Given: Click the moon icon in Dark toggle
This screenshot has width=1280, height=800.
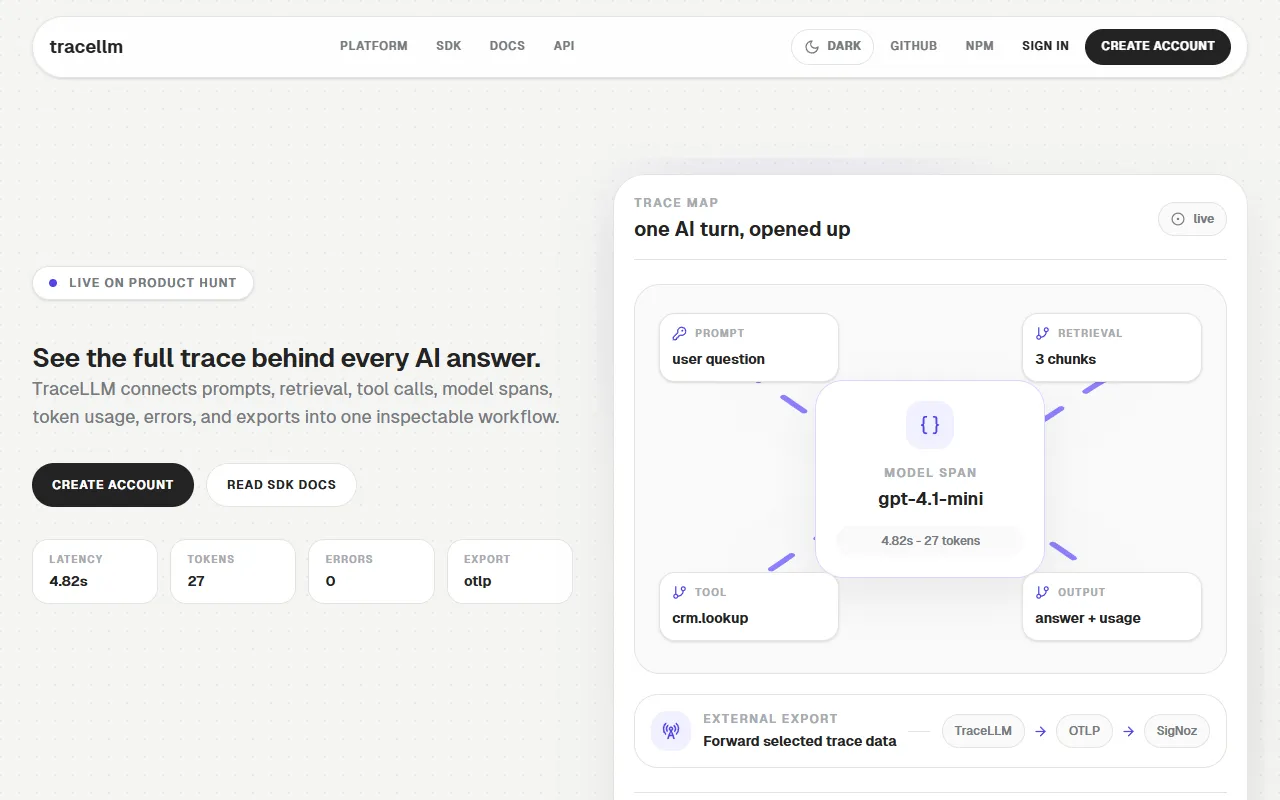Looking at the screenshot, I should point(812,46).
